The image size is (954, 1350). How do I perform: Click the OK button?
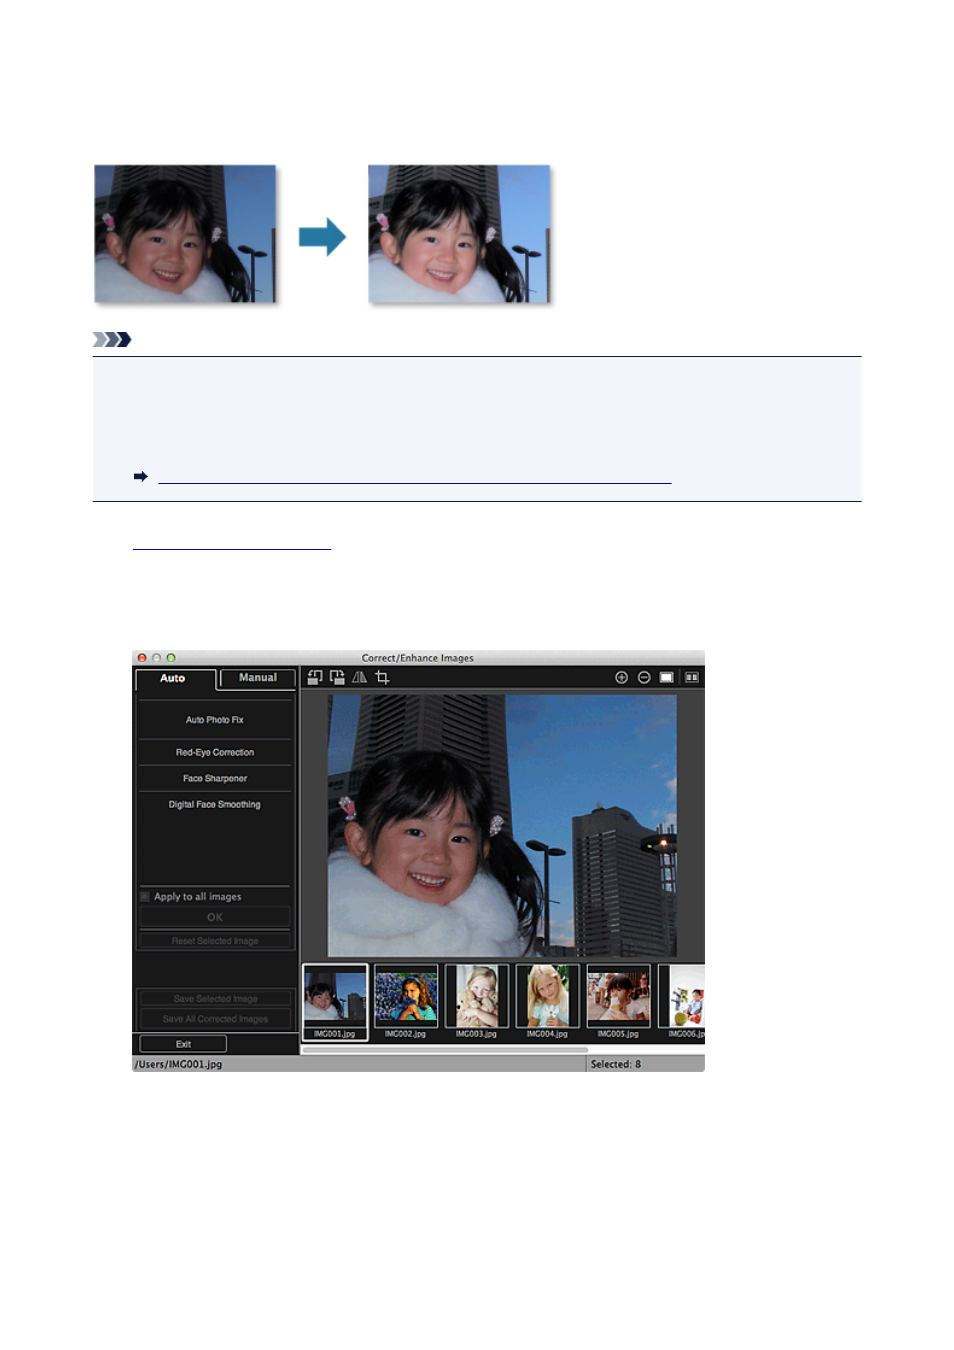click(x=215, y=917)
